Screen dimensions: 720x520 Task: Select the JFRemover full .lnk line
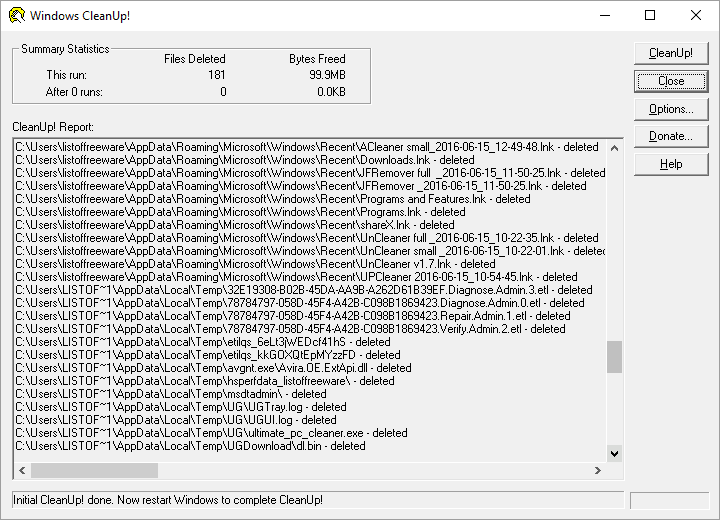click(x=310, y=173)
